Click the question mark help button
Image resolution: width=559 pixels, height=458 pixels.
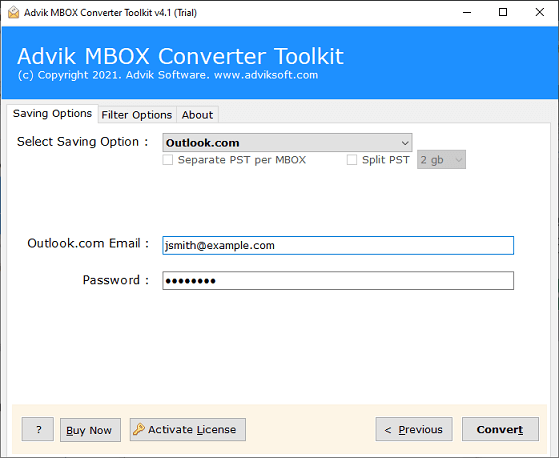(38, 429)
